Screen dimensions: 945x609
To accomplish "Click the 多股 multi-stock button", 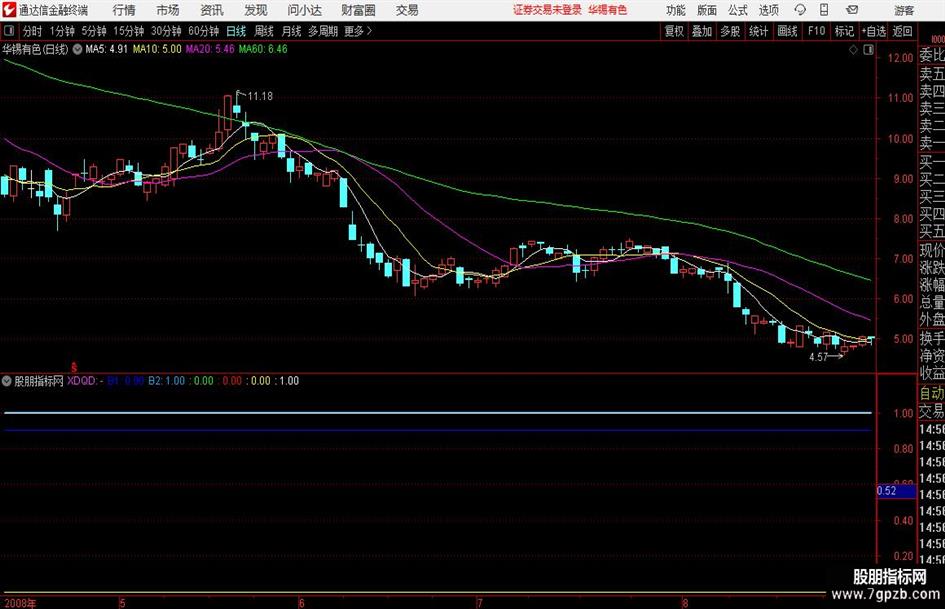I will click(730, 31).
